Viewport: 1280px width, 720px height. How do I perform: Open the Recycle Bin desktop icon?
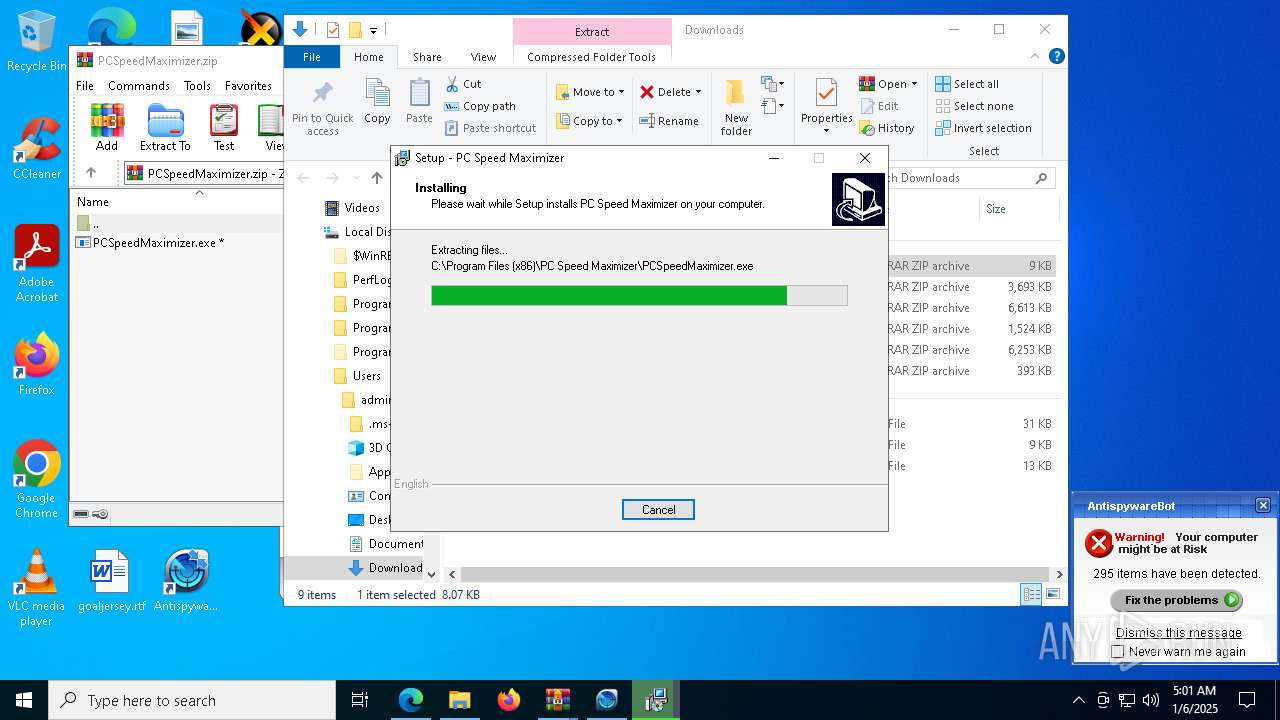(x=37, y=42)
